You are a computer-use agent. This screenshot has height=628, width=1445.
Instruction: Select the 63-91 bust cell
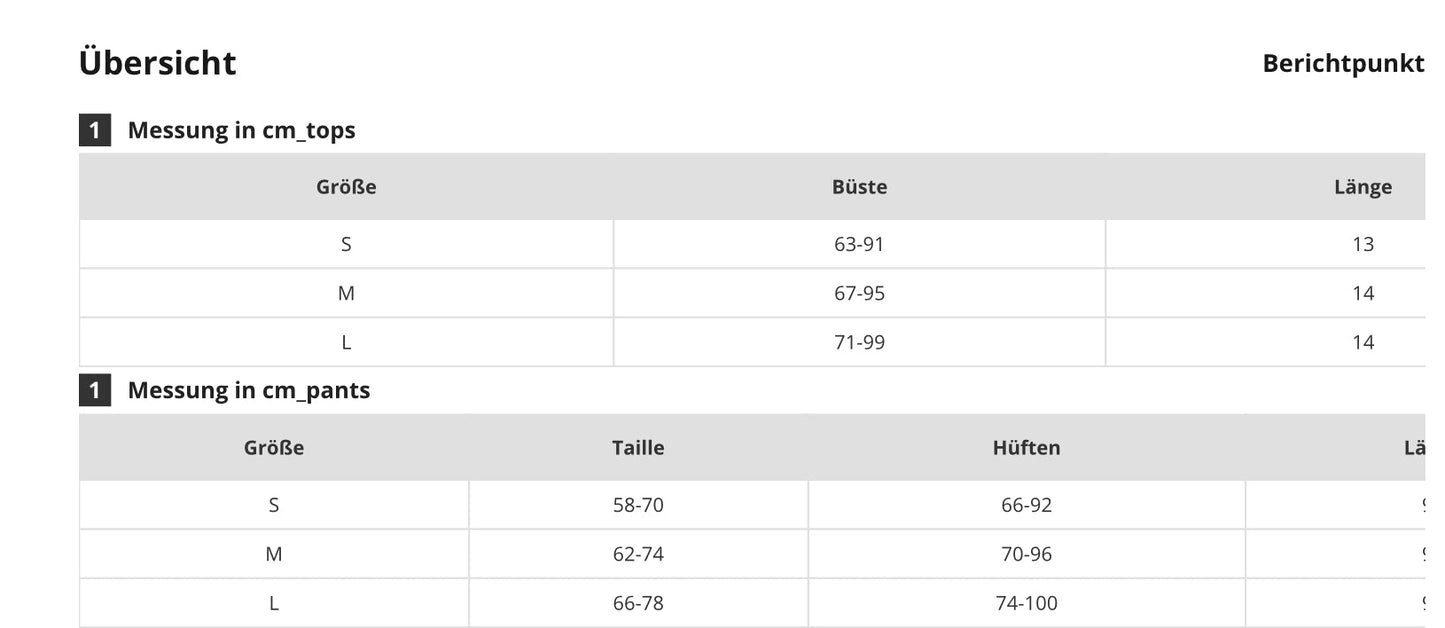[x=859, y=244]
